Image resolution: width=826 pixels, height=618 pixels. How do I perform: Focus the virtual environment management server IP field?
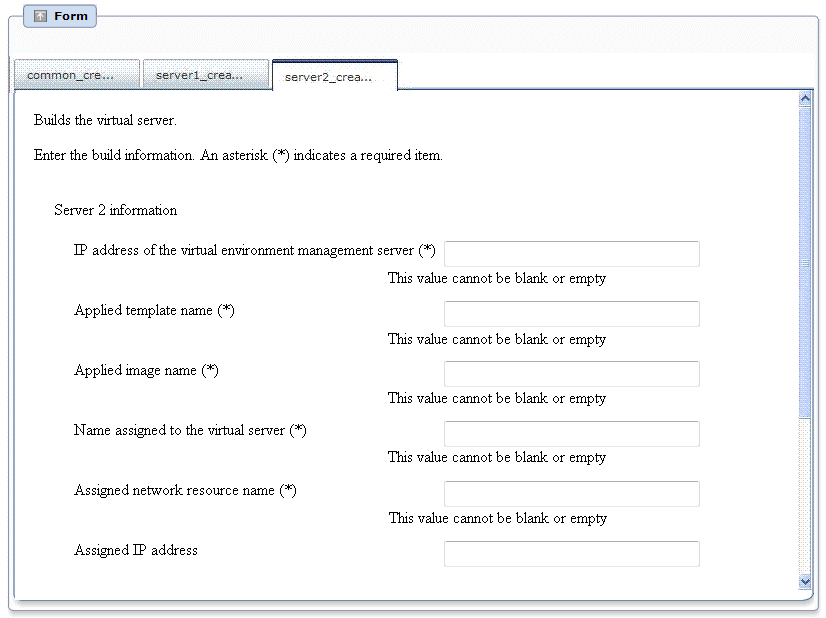click(572, 254)
